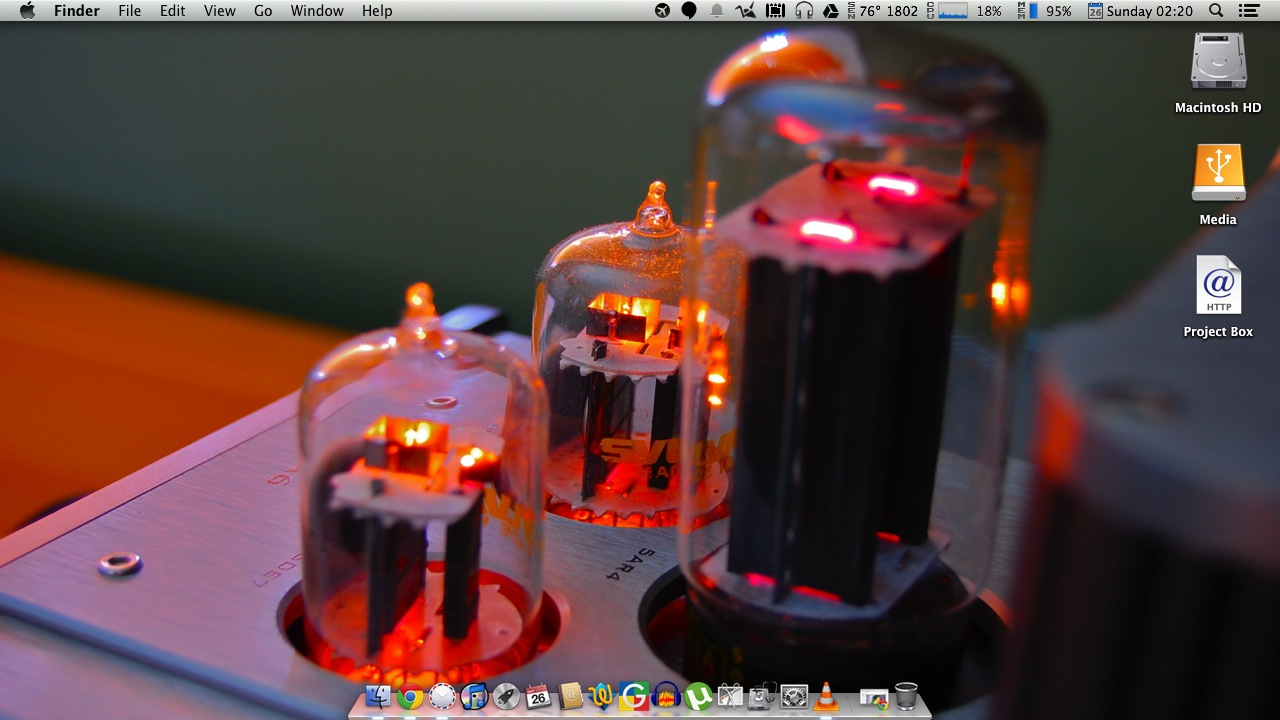This screenshot has width=1280, height=720.
Task: Open memory monitor showing 95%
Action: [1044, 11]
